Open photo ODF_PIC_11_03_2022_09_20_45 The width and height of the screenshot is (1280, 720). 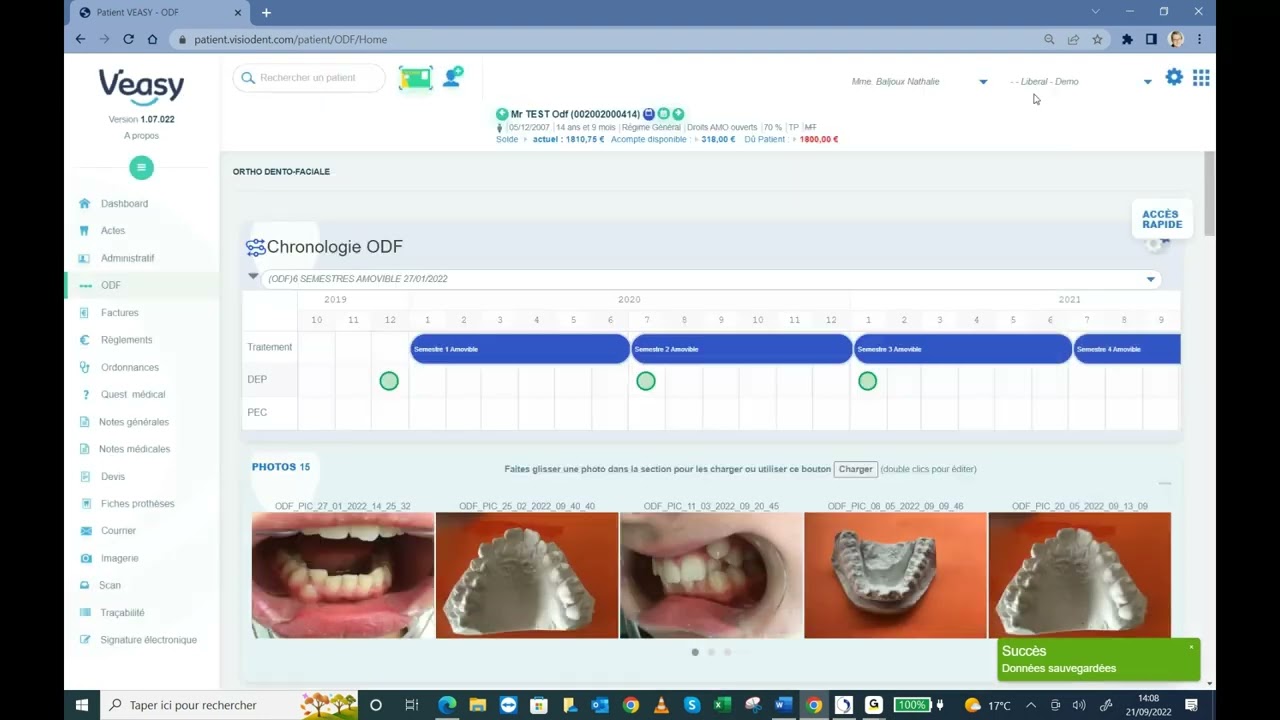[711, 575]
